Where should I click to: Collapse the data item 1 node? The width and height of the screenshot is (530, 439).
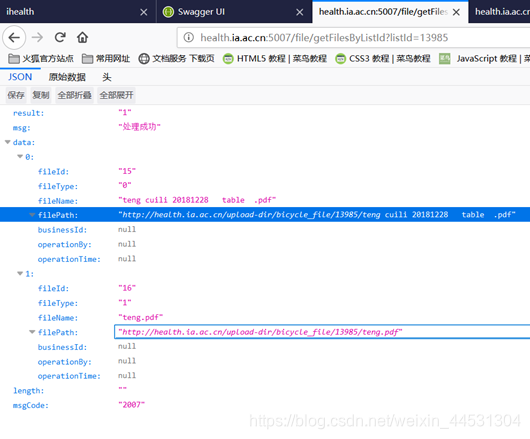(20, 273)
